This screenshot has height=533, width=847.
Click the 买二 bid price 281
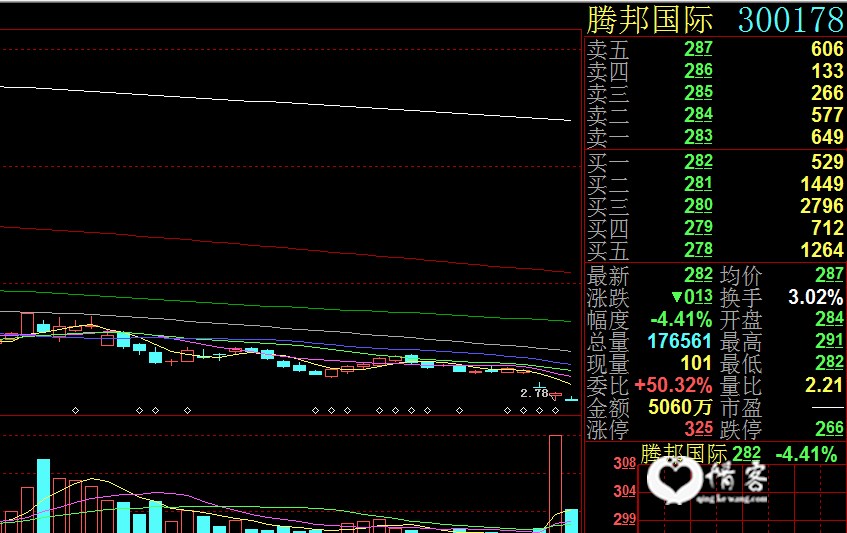pos(698,184)
